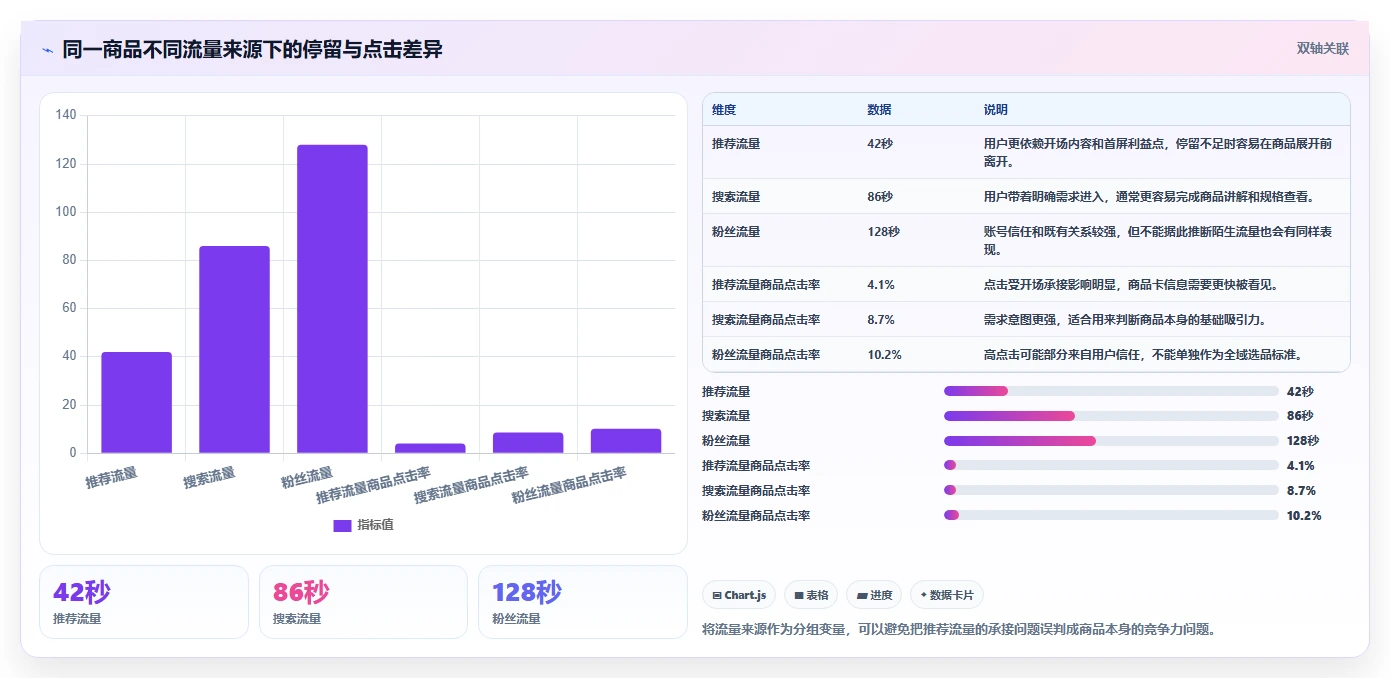Image resolution: width=1390 pixels, height=678 pixels.
Task: Toggle the 指标值 legend item in the chart
Action: 364,525
